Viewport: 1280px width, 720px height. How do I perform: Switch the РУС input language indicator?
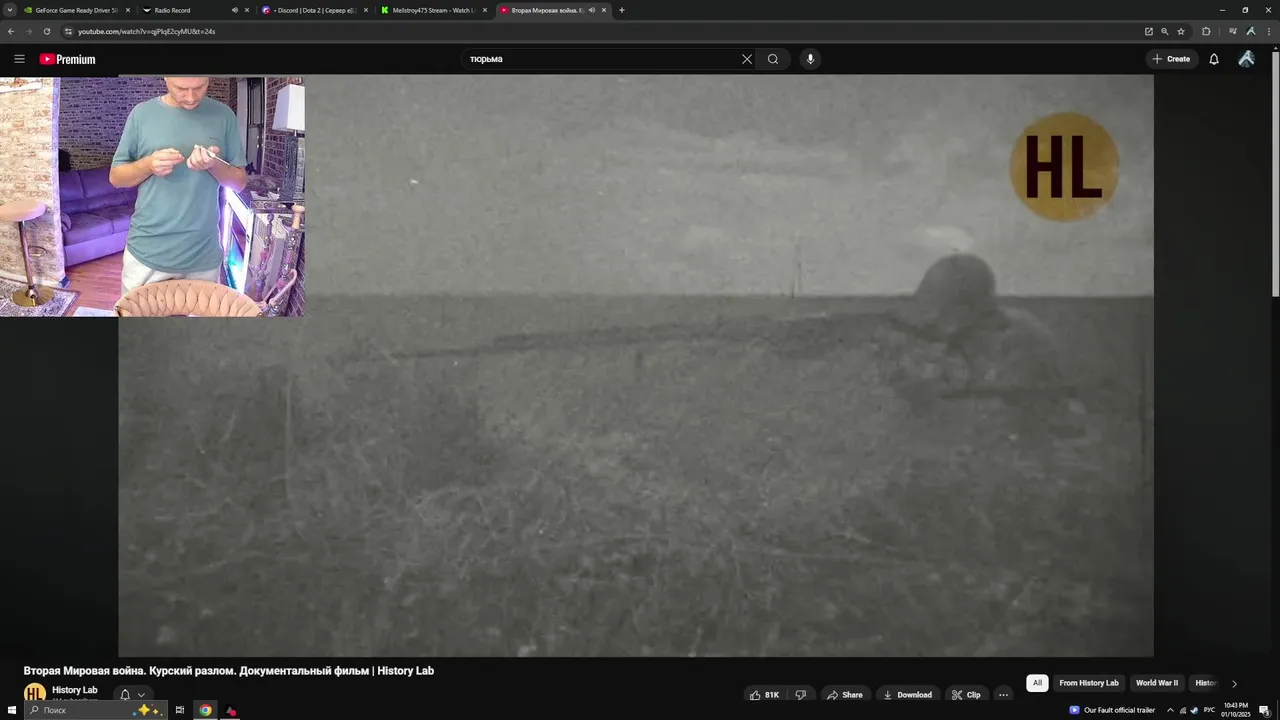pos(1209,710)
